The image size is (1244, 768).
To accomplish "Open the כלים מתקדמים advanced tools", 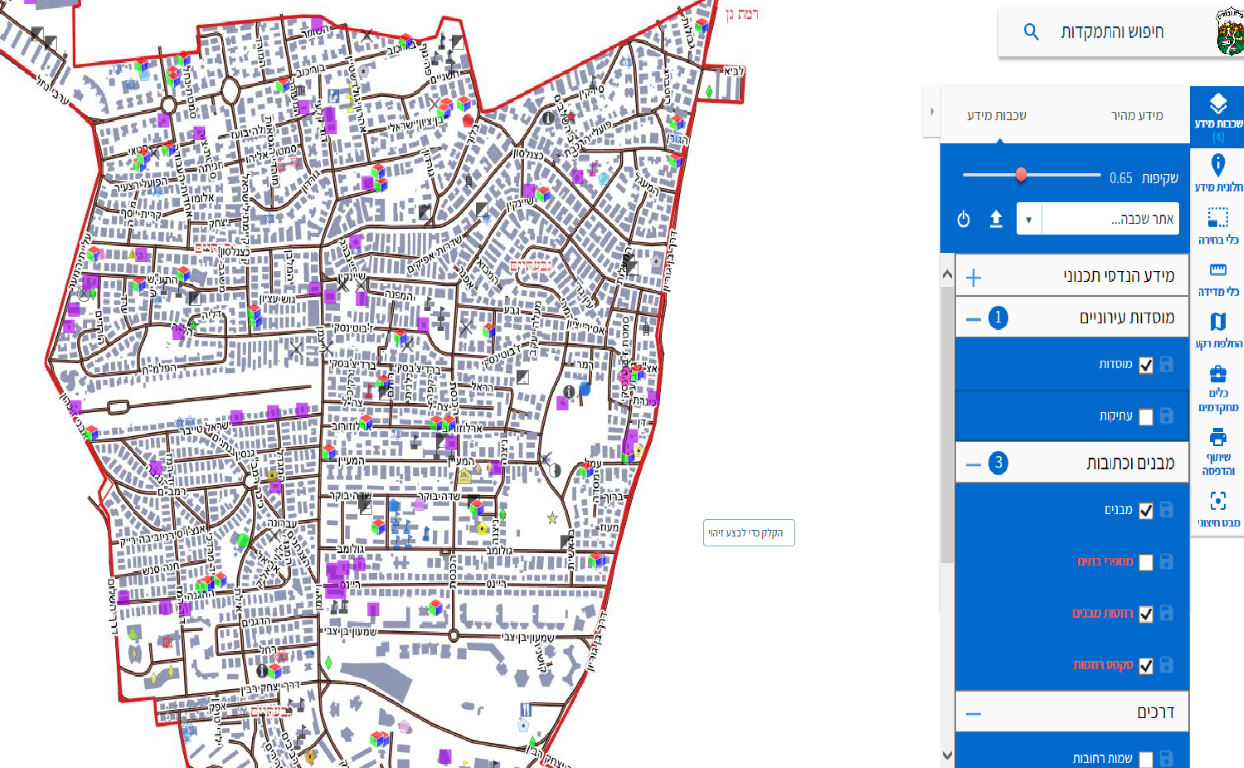I will coord(1217,386).
